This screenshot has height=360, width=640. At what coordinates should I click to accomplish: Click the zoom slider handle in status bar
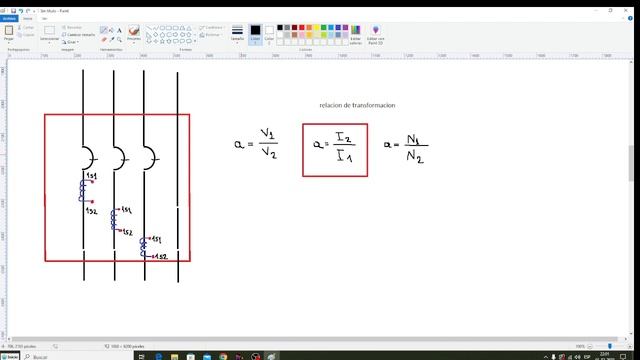click(x=609, y=346)
